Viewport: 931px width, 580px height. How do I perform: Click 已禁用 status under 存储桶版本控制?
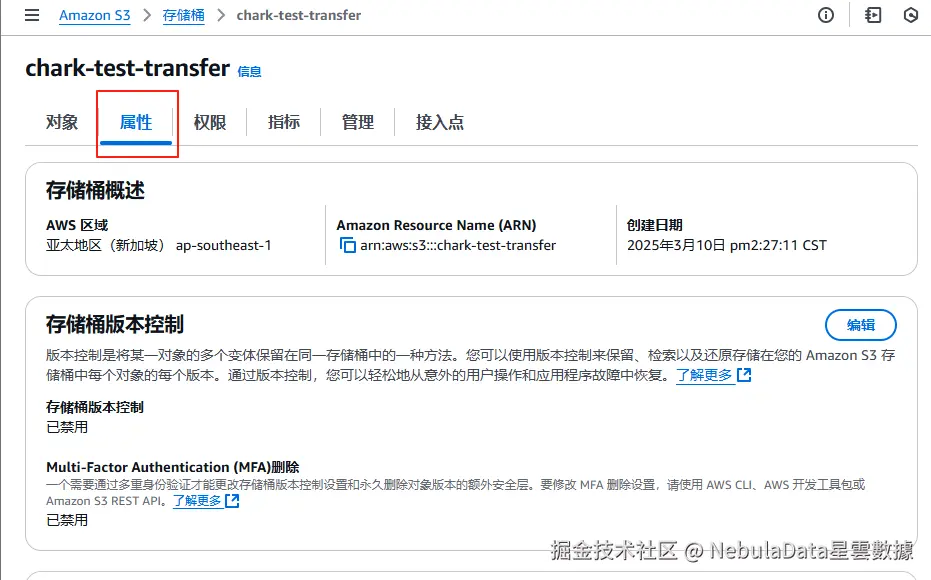click(67, 427)
